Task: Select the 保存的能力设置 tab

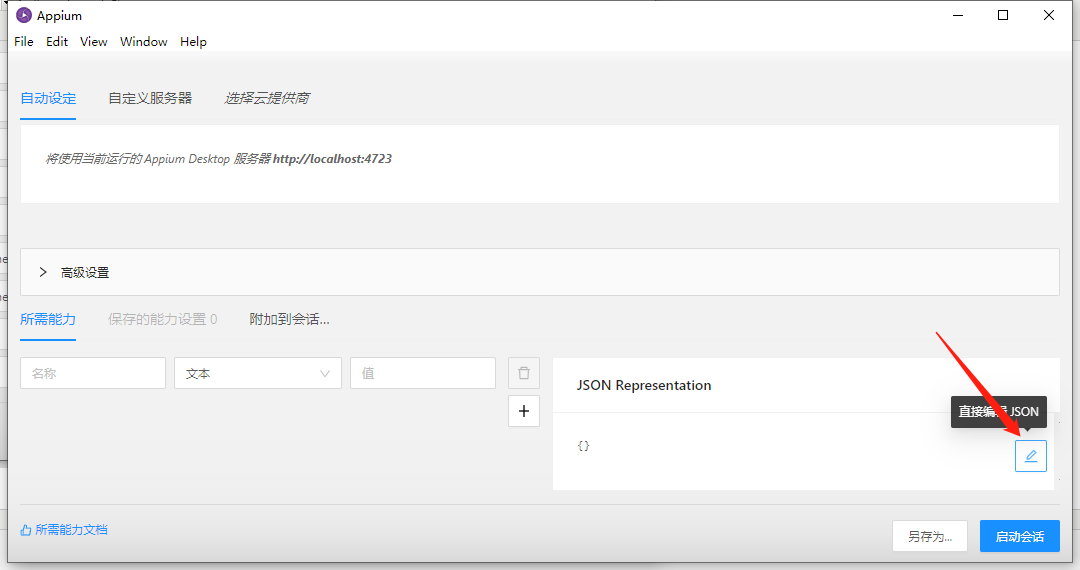Action: [163, 319]
